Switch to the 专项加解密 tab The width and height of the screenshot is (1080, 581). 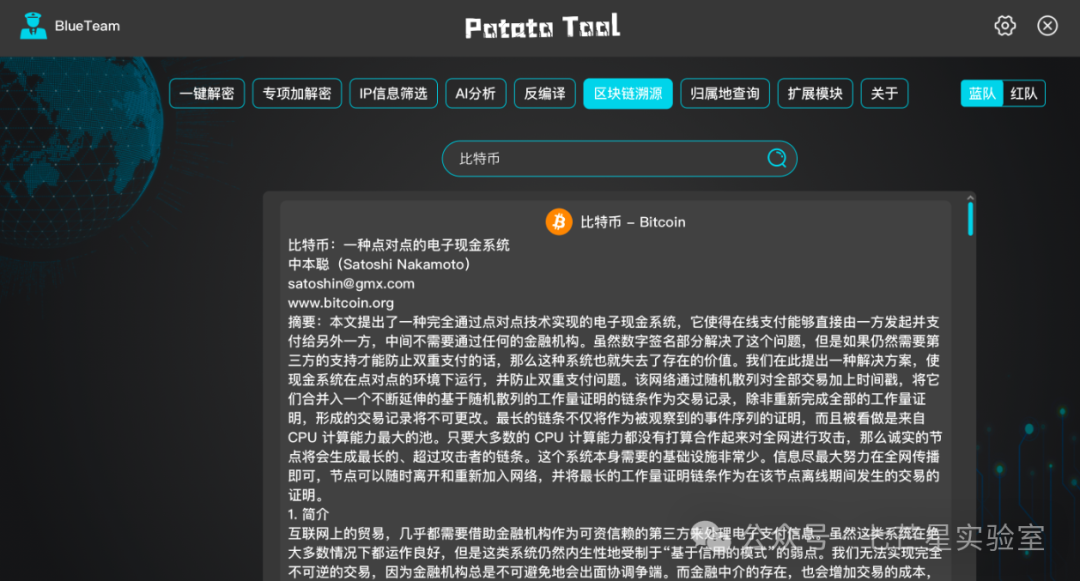pos(297,94)
